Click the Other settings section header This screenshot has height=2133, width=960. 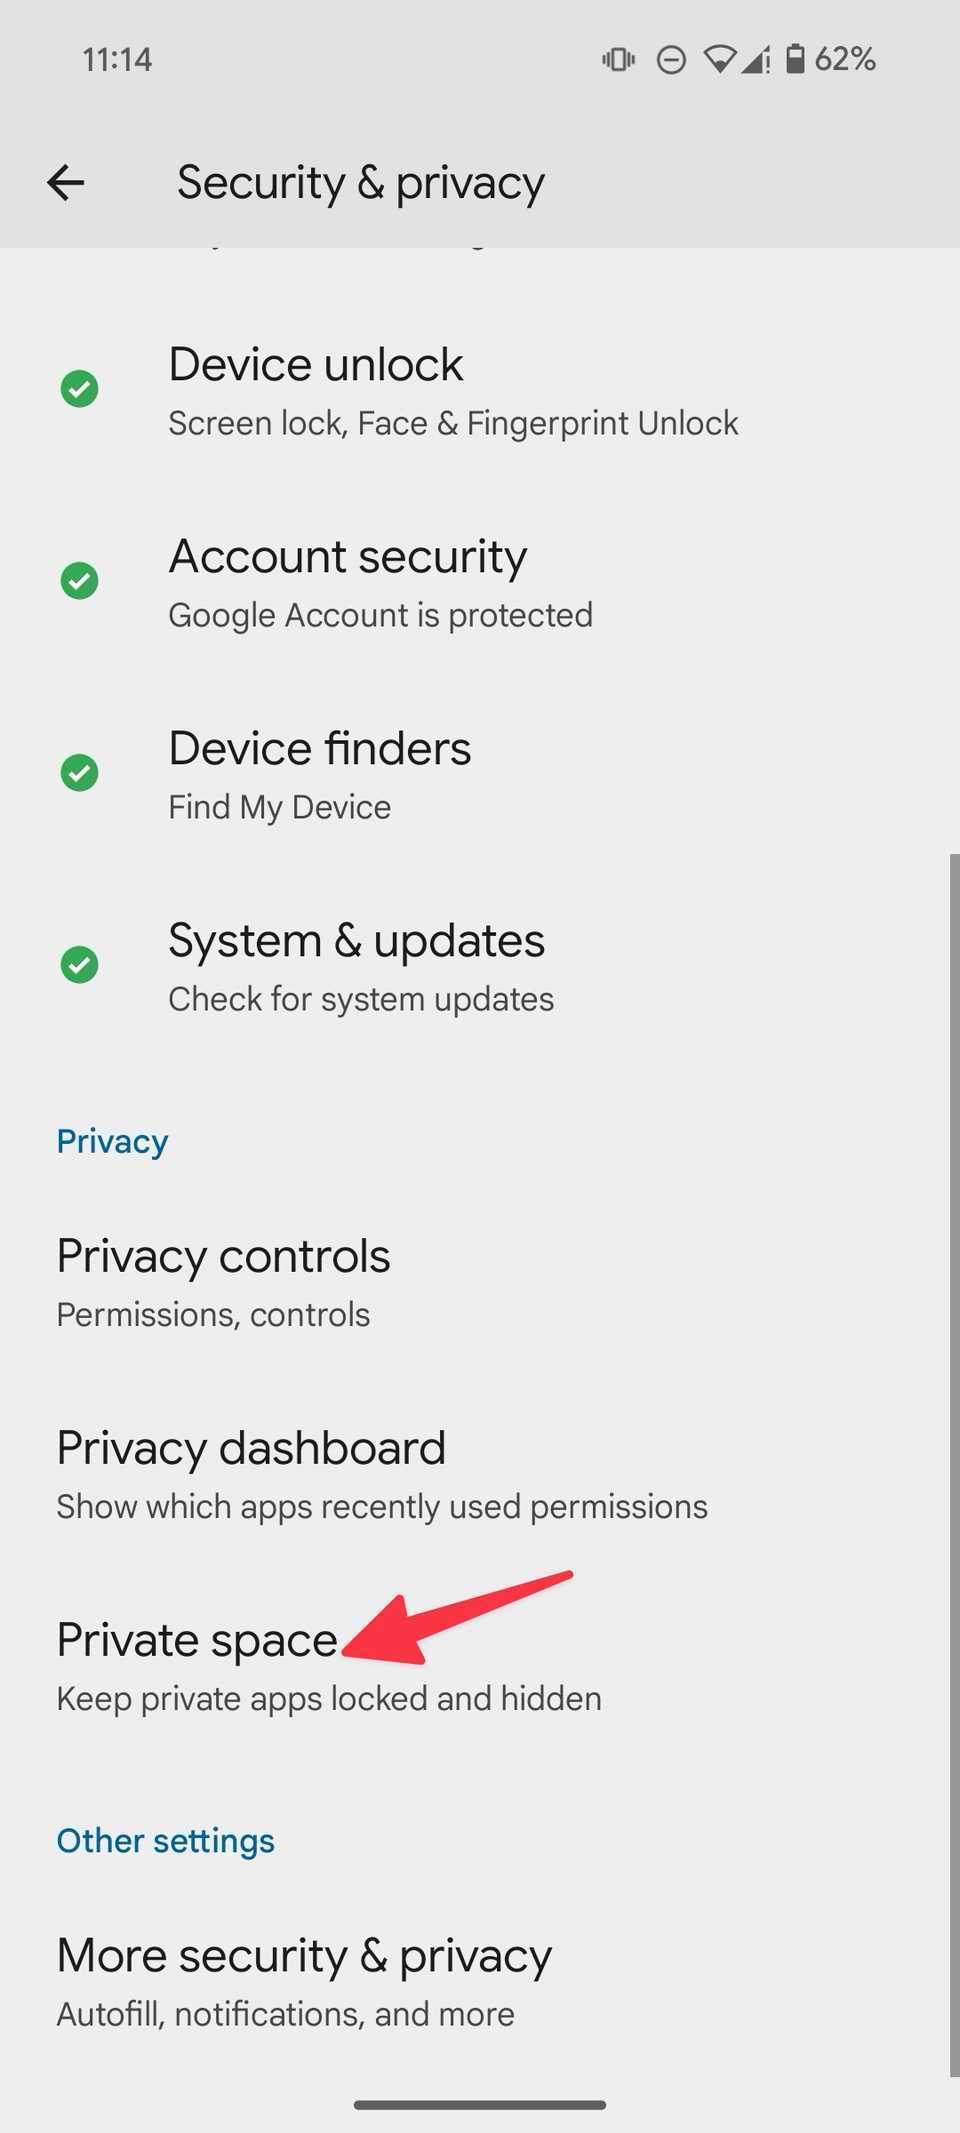pos(165,1840)
